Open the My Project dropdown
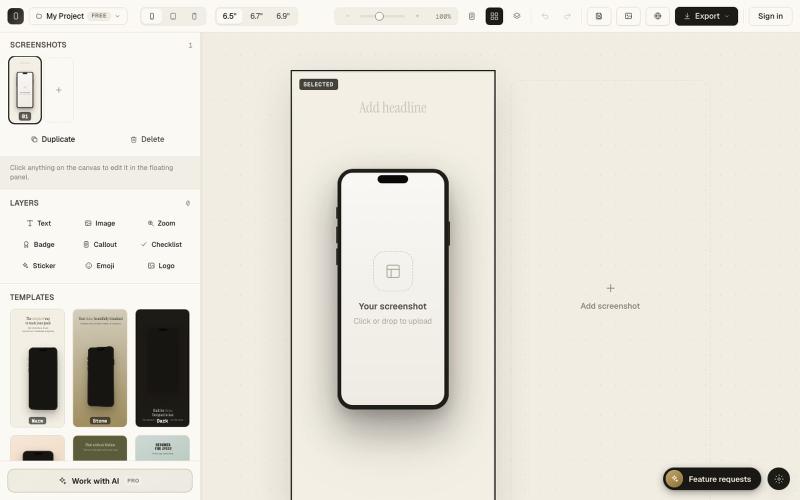800x500 pixels. [78, 16]
